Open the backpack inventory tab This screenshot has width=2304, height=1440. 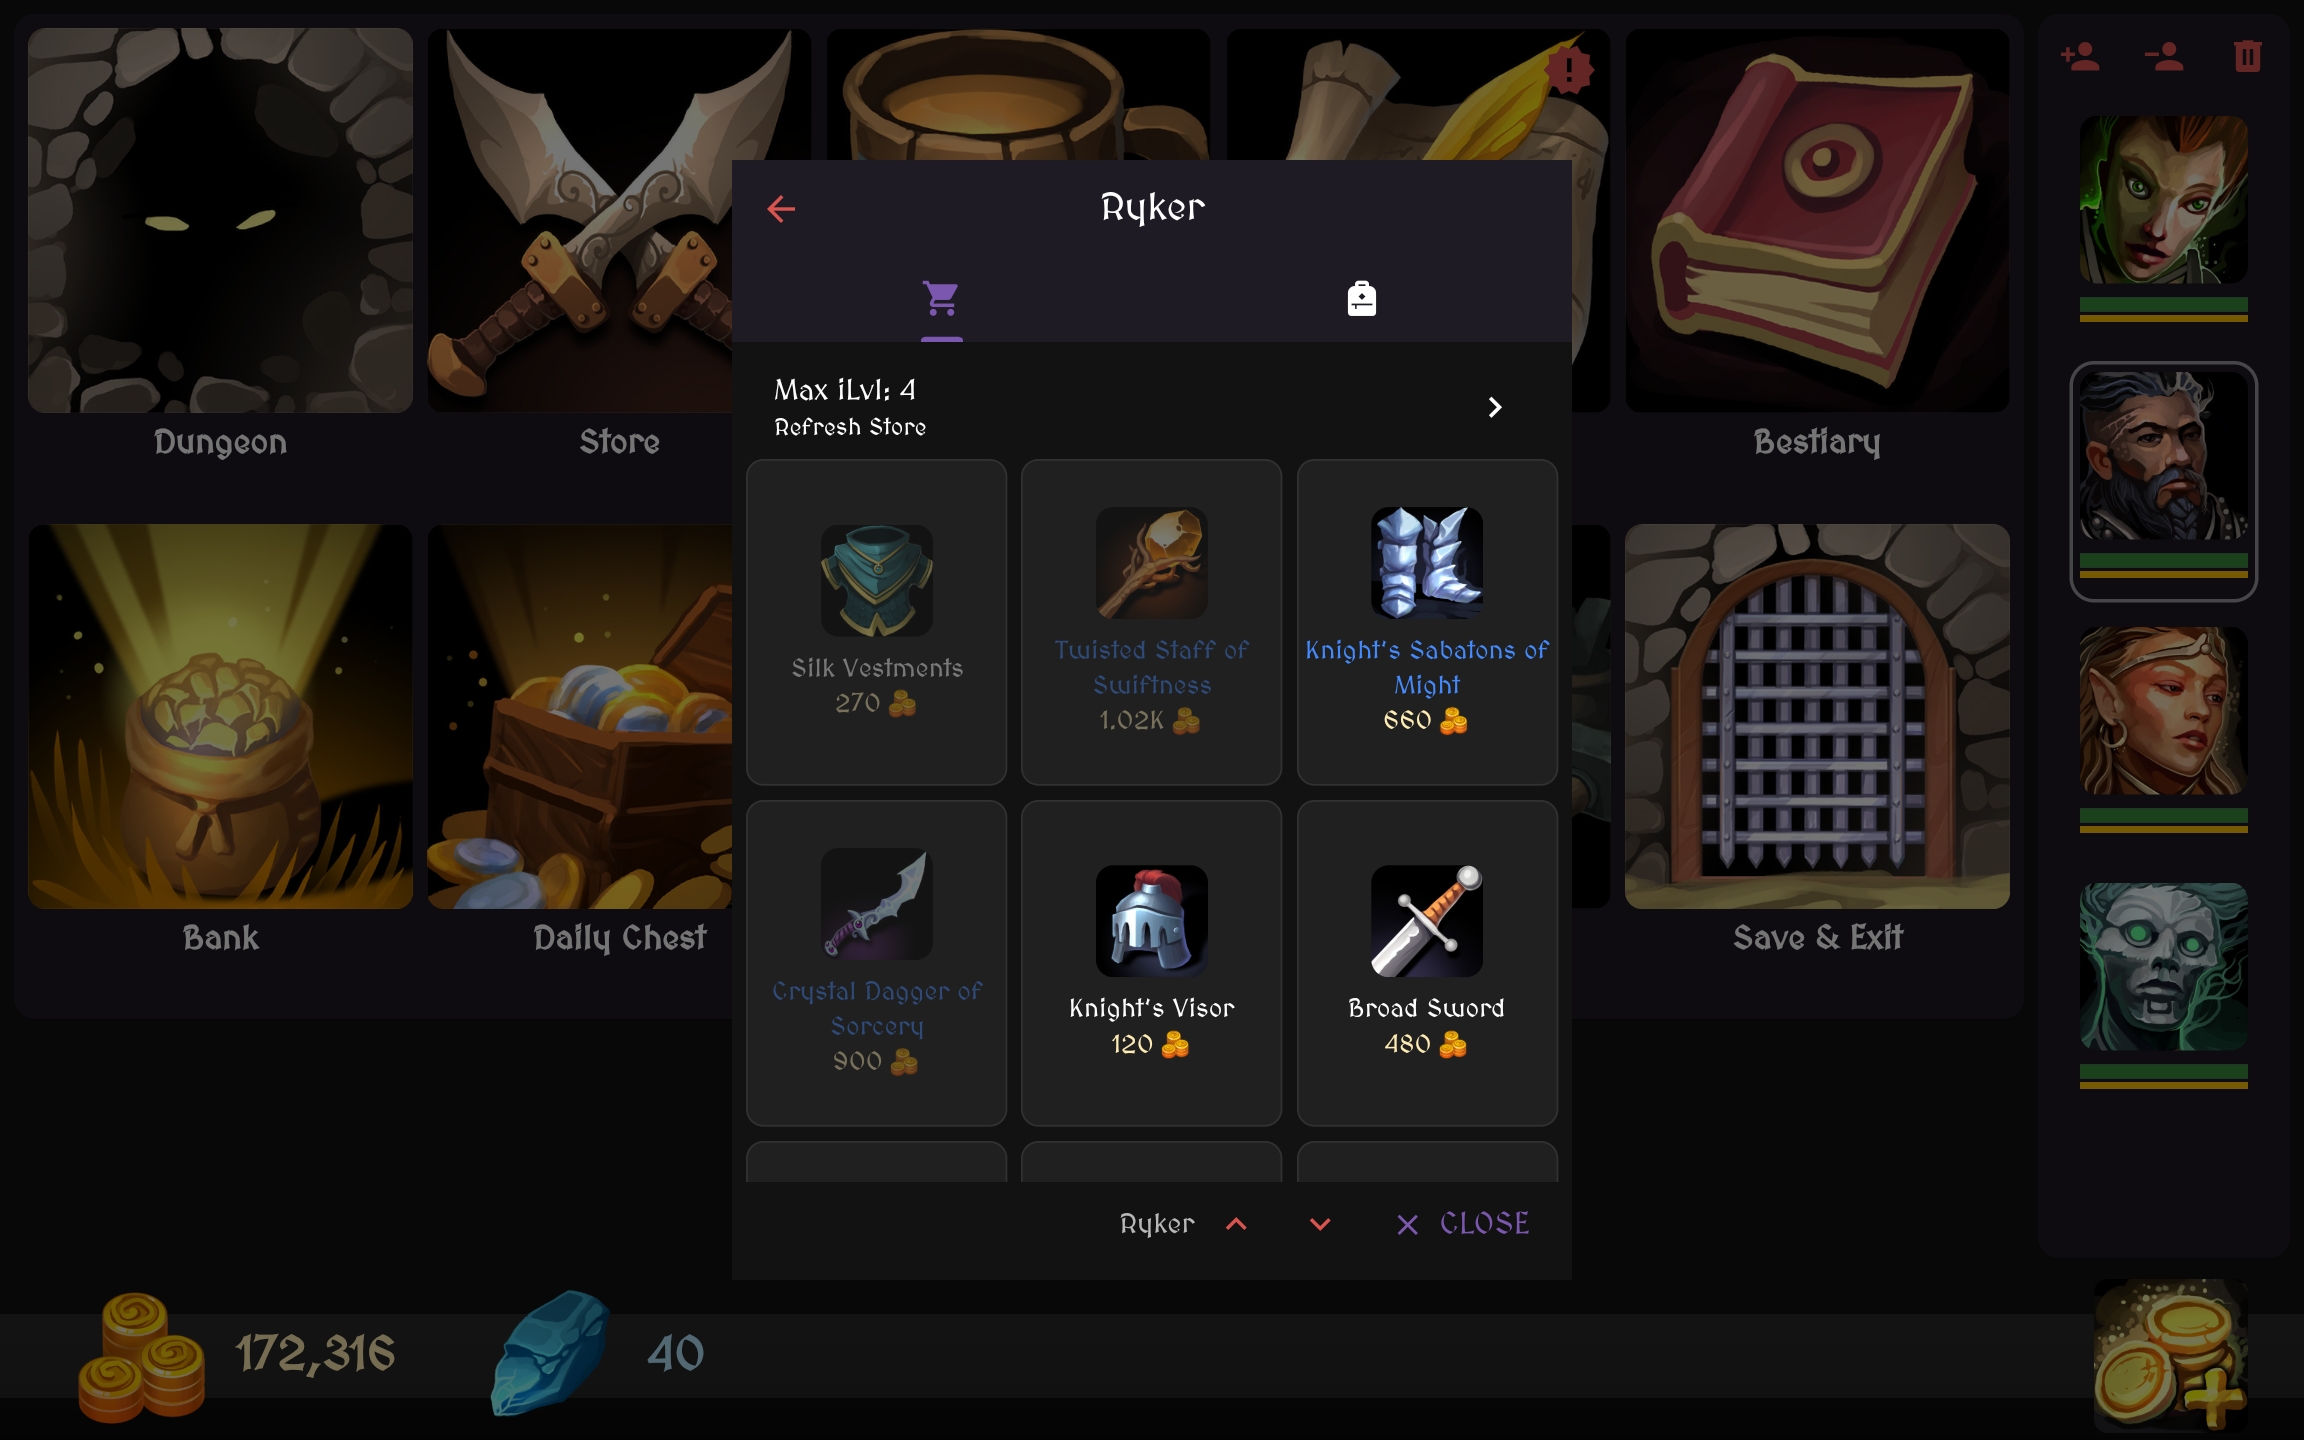pos(1361,298)
